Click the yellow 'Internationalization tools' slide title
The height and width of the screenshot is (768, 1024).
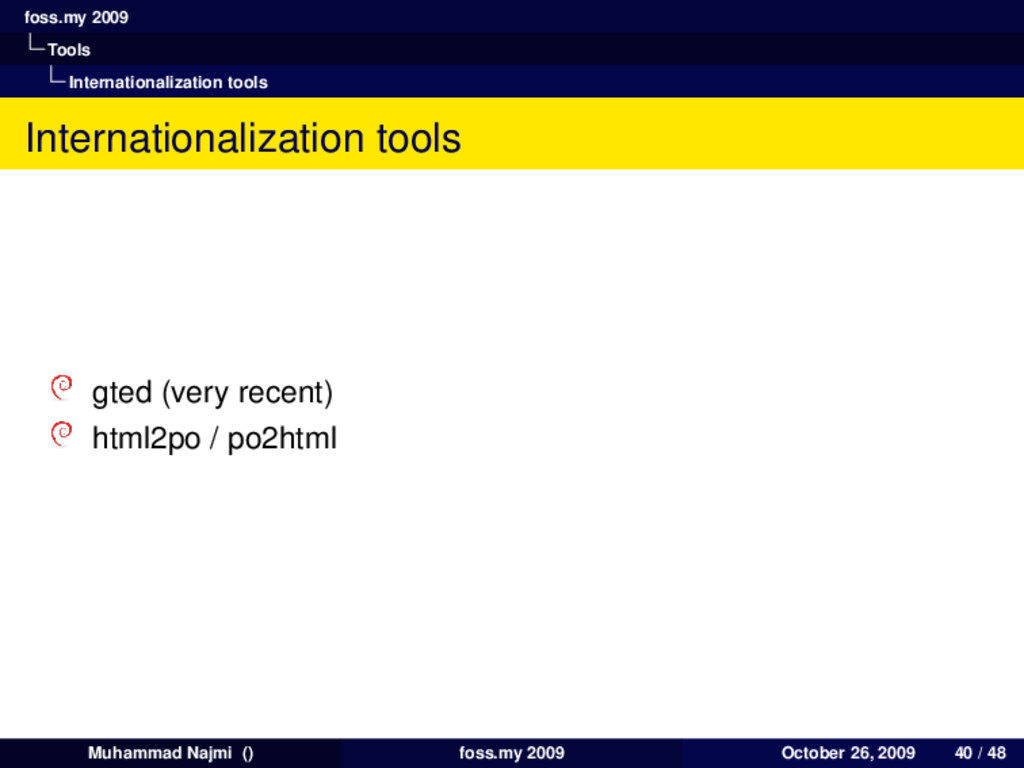[243, 138]
